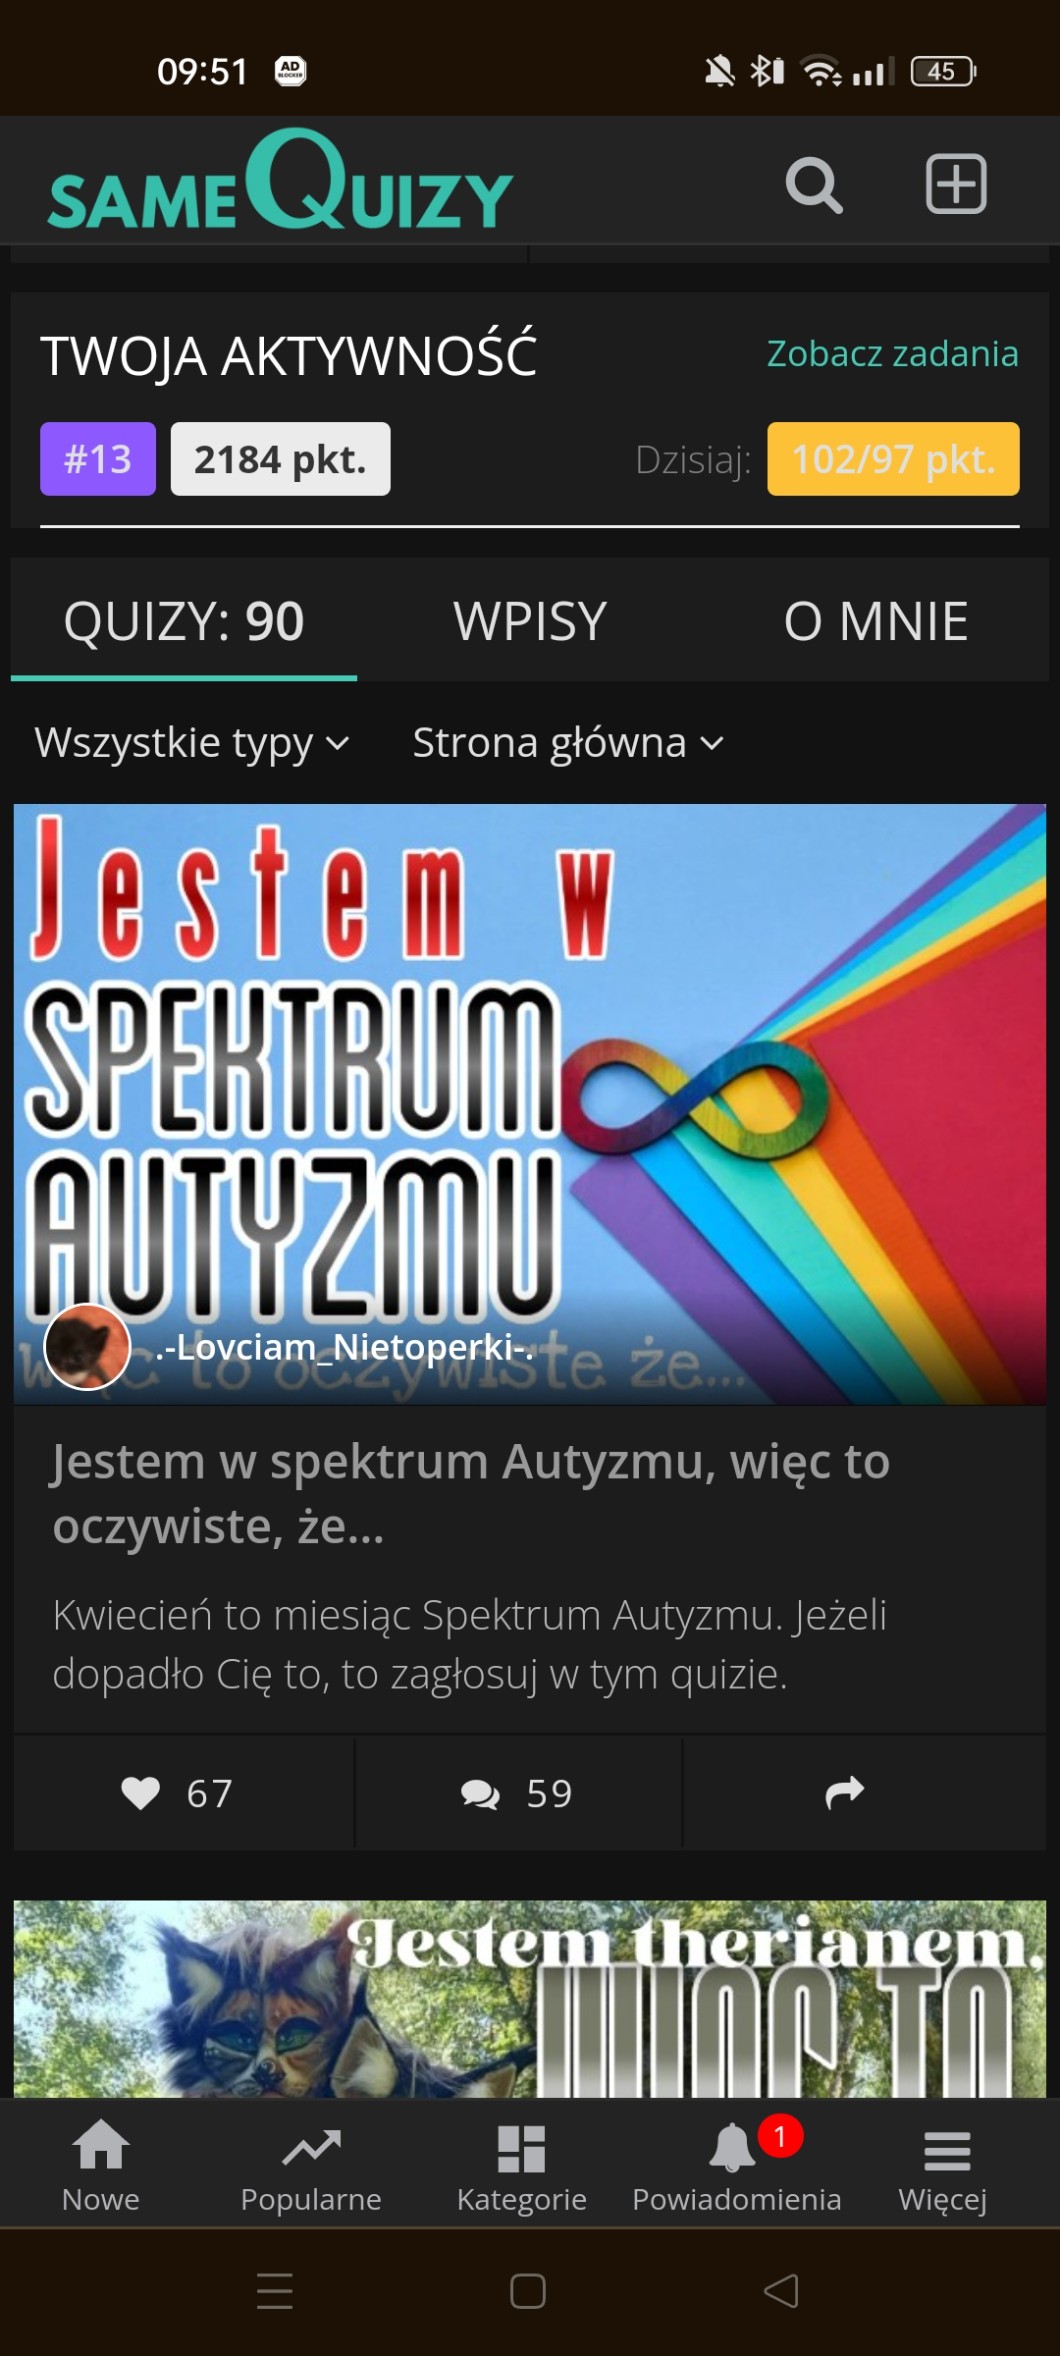Open quiz title Jestem w spektrum Autyzmu
The width and height of the screenshot is (1060, 2356).
471,1493
